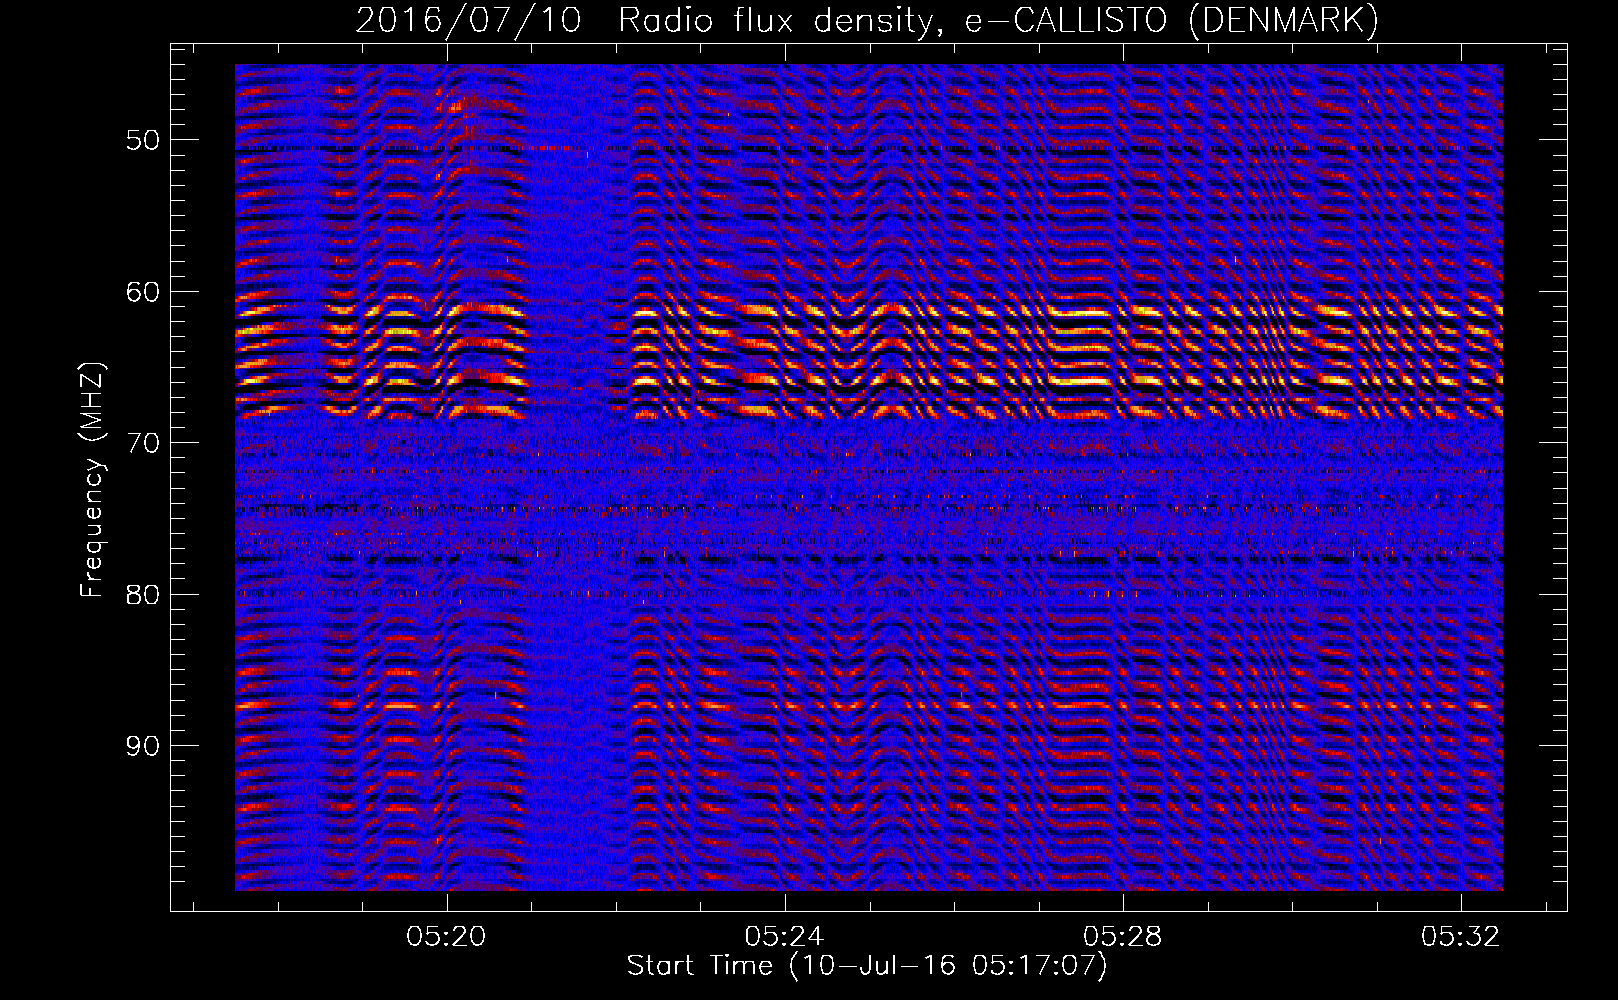Click the plot title "Radio flux density, e-CALLISTO (DENMARK)"
Viewport: 1618px width, 1000px height.
998,21
